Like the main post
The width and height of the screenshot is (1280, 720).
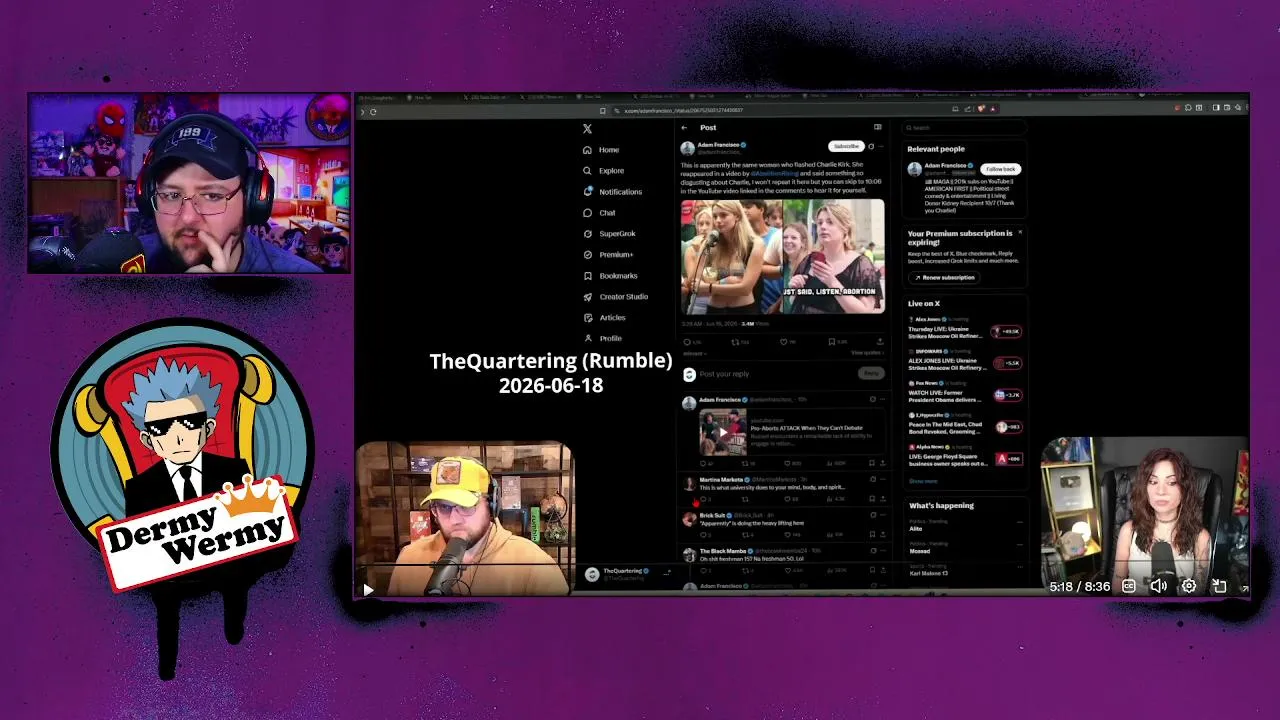point(784,342)
